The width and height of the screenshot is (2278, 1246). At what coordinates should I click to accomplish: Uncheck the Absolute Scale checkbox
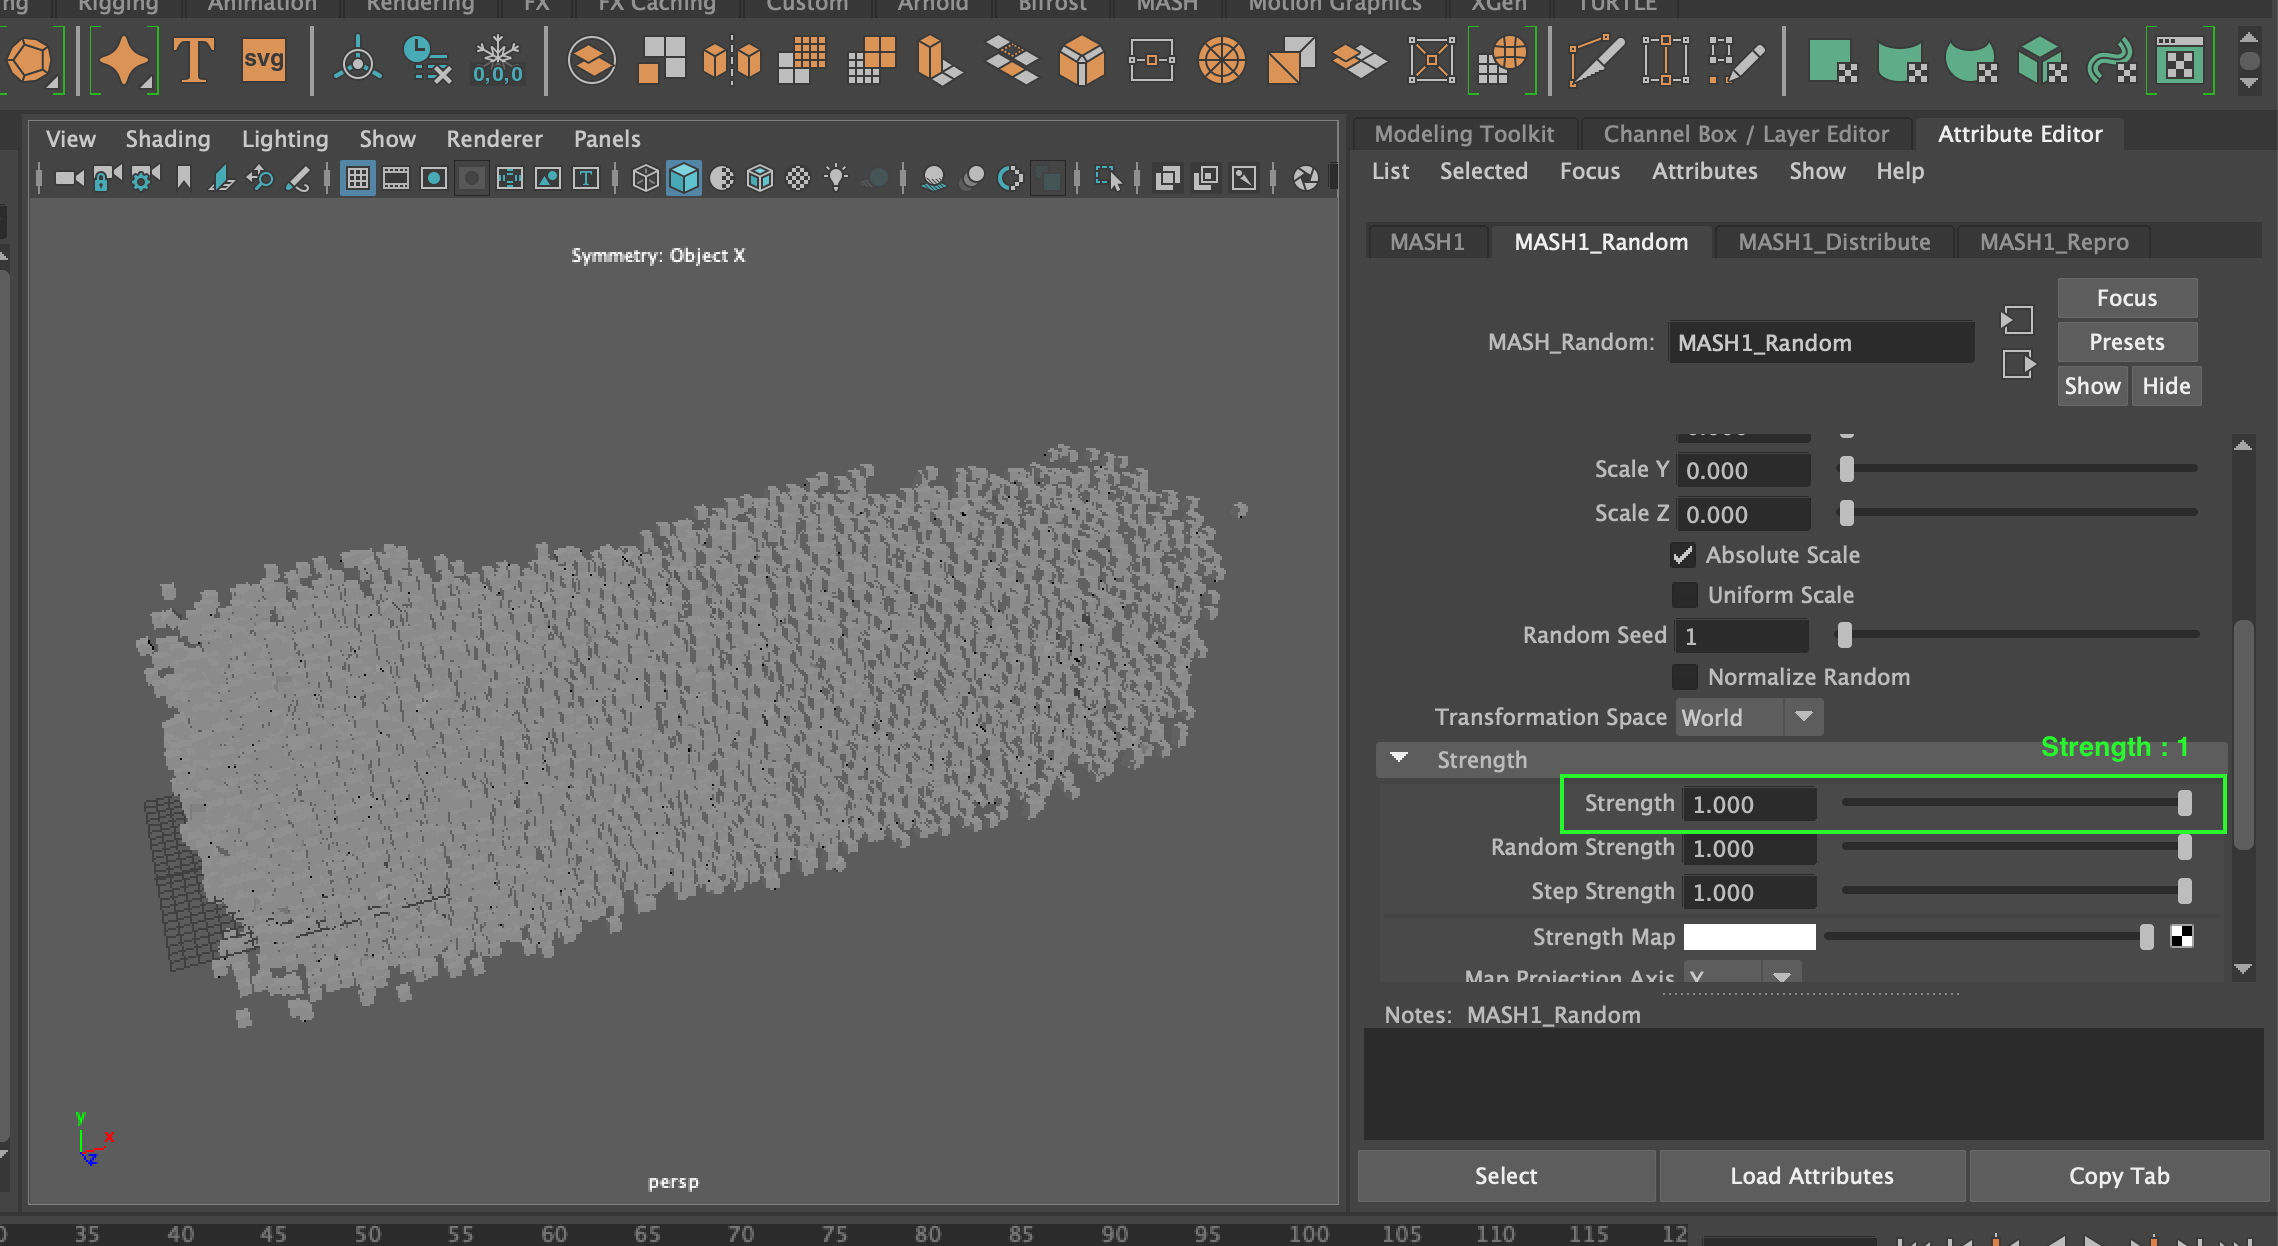(1683, 555)
